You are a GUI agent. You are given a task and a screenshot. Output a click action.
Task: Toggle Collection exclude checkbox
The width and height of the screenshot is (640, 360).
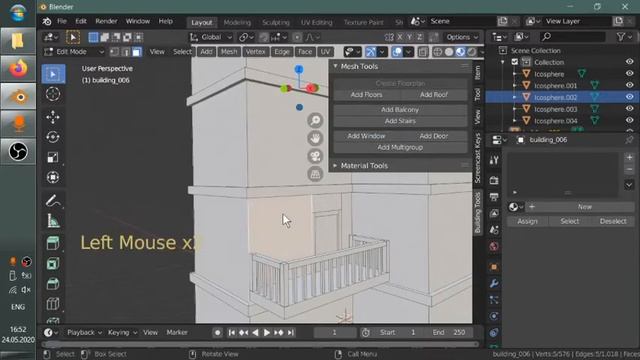click(515, 62)
